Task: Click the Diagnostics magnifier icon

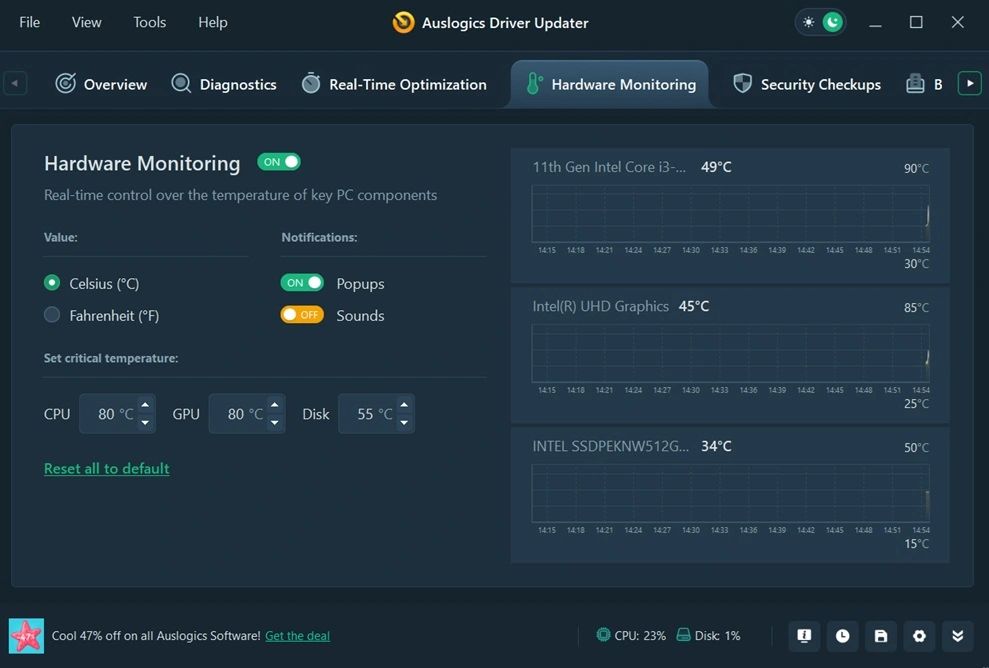Action: (181, 83)
